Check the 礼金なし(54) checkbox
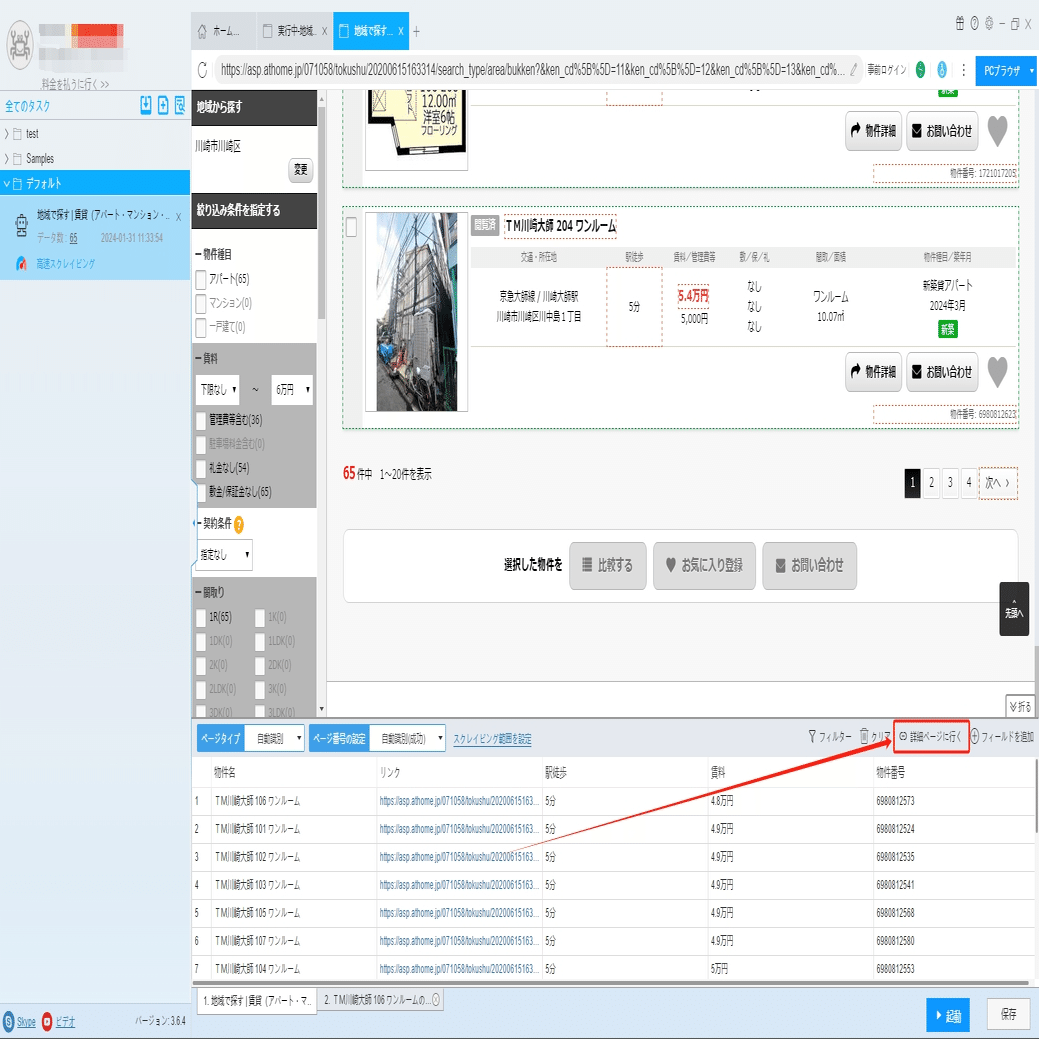 pos(201,468)
